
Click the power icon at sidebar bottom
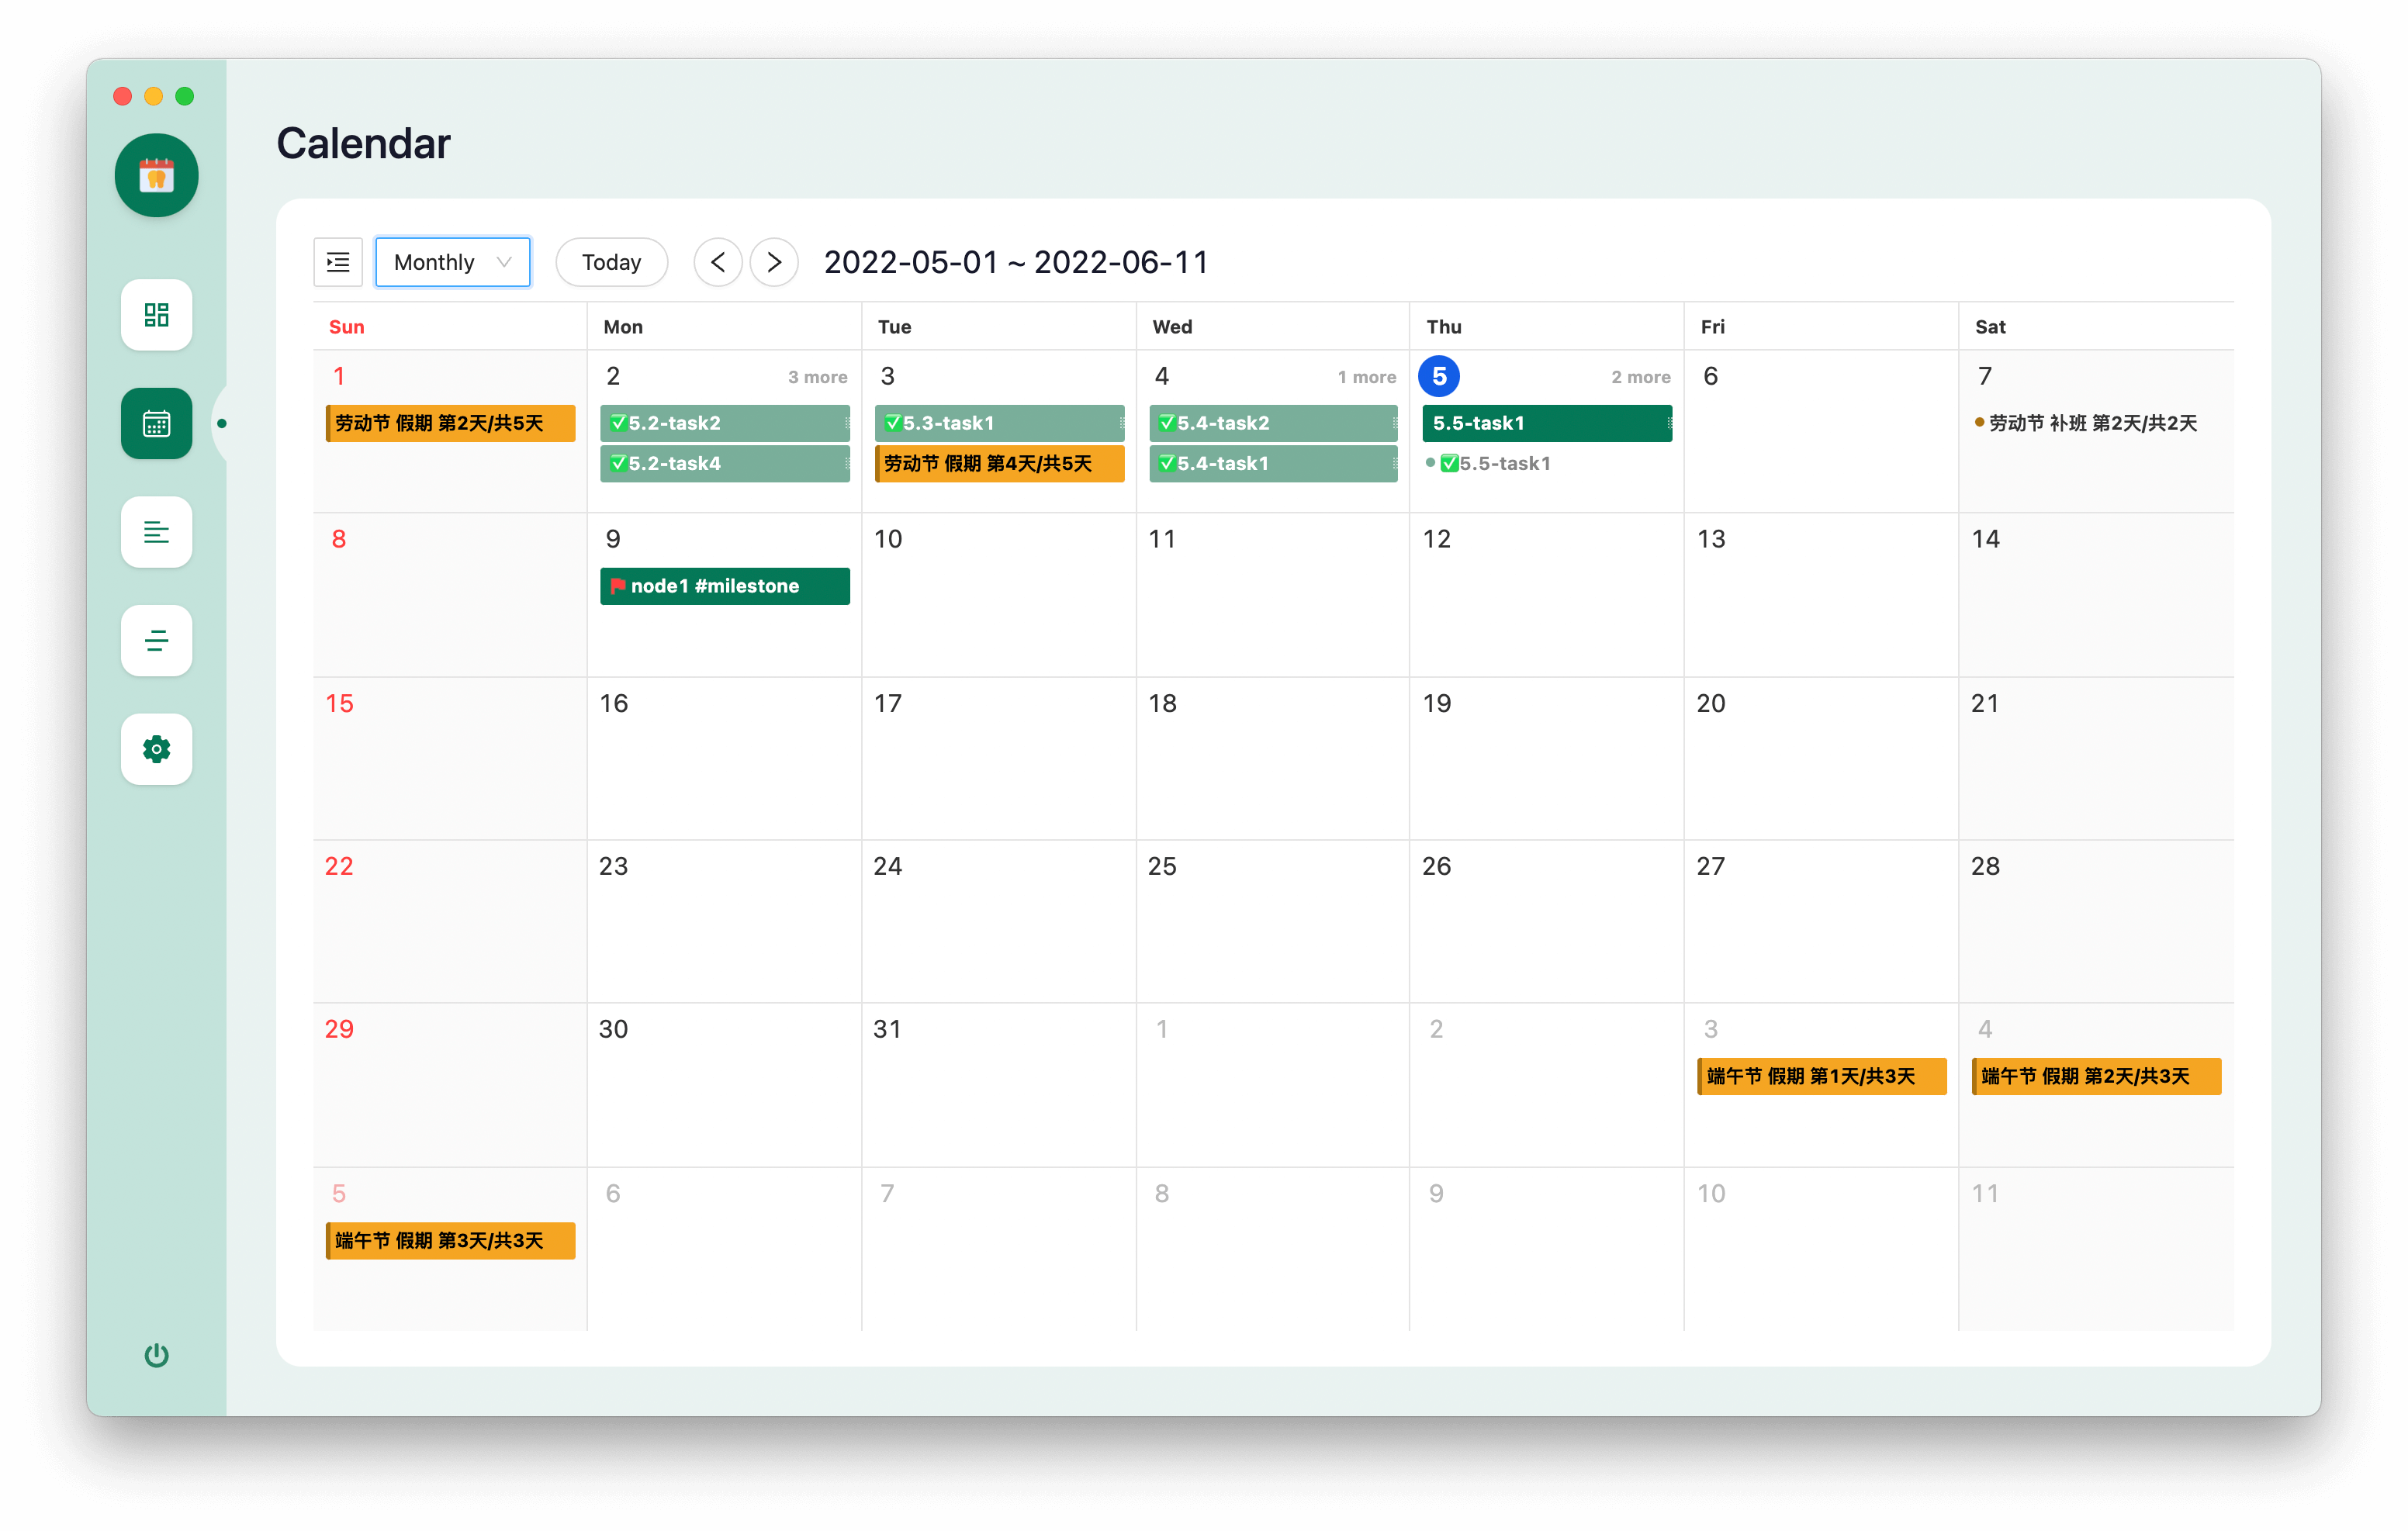pyautogui.click(x=156, y=1355)
